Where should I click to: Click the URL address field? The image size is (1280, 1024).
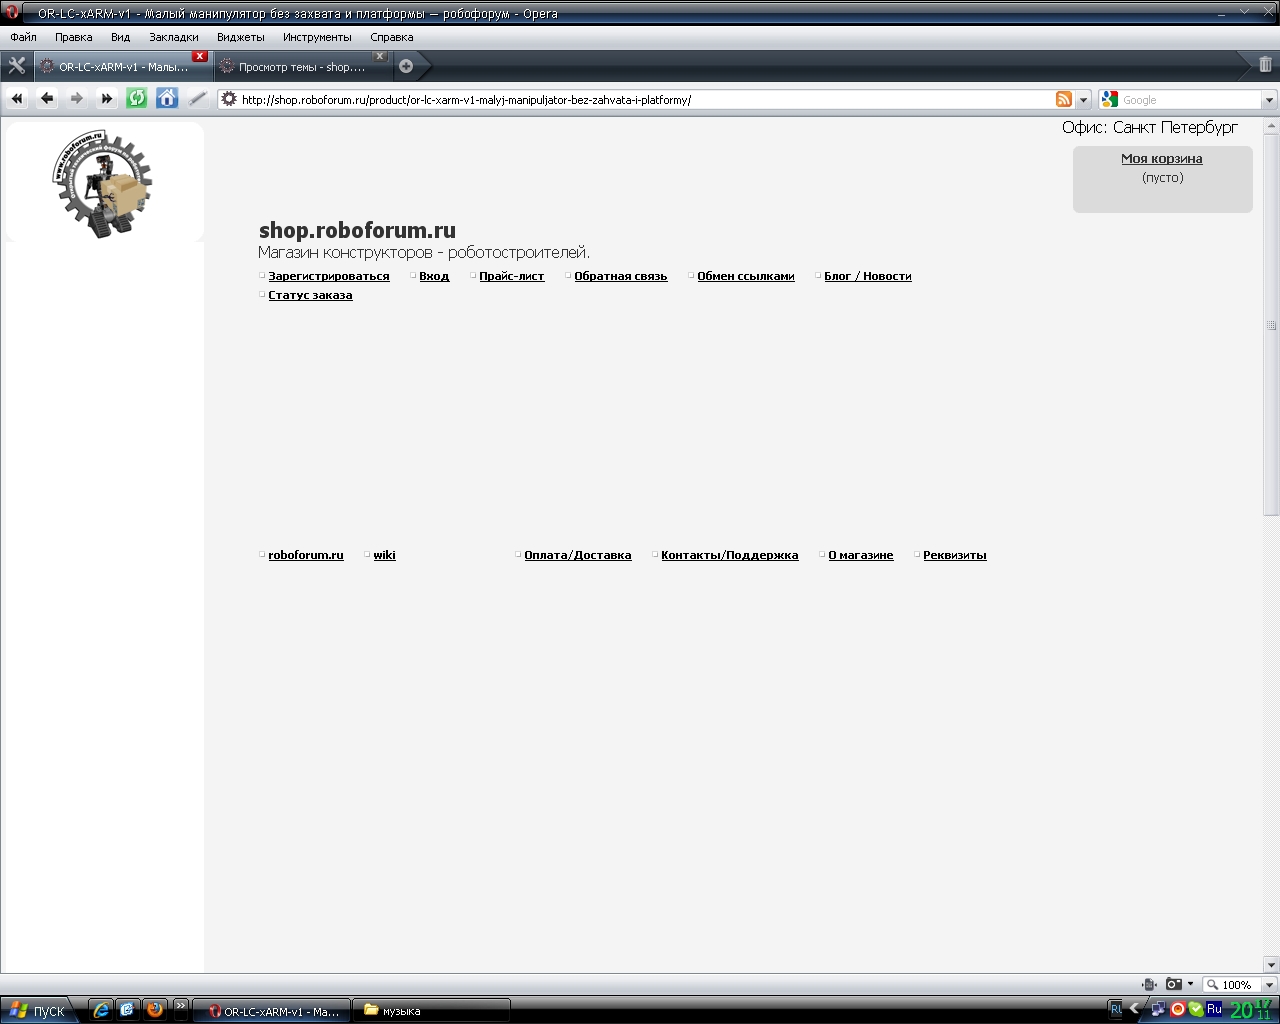646,100
